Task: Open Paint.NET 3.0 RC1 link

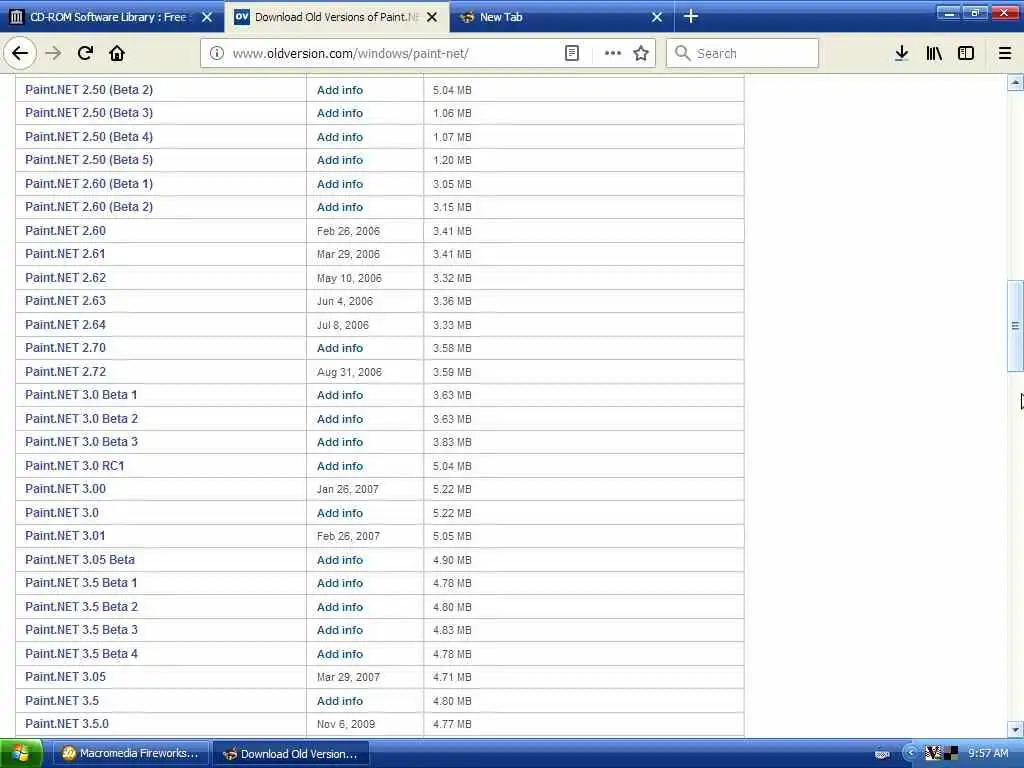Action: (74, 466)
